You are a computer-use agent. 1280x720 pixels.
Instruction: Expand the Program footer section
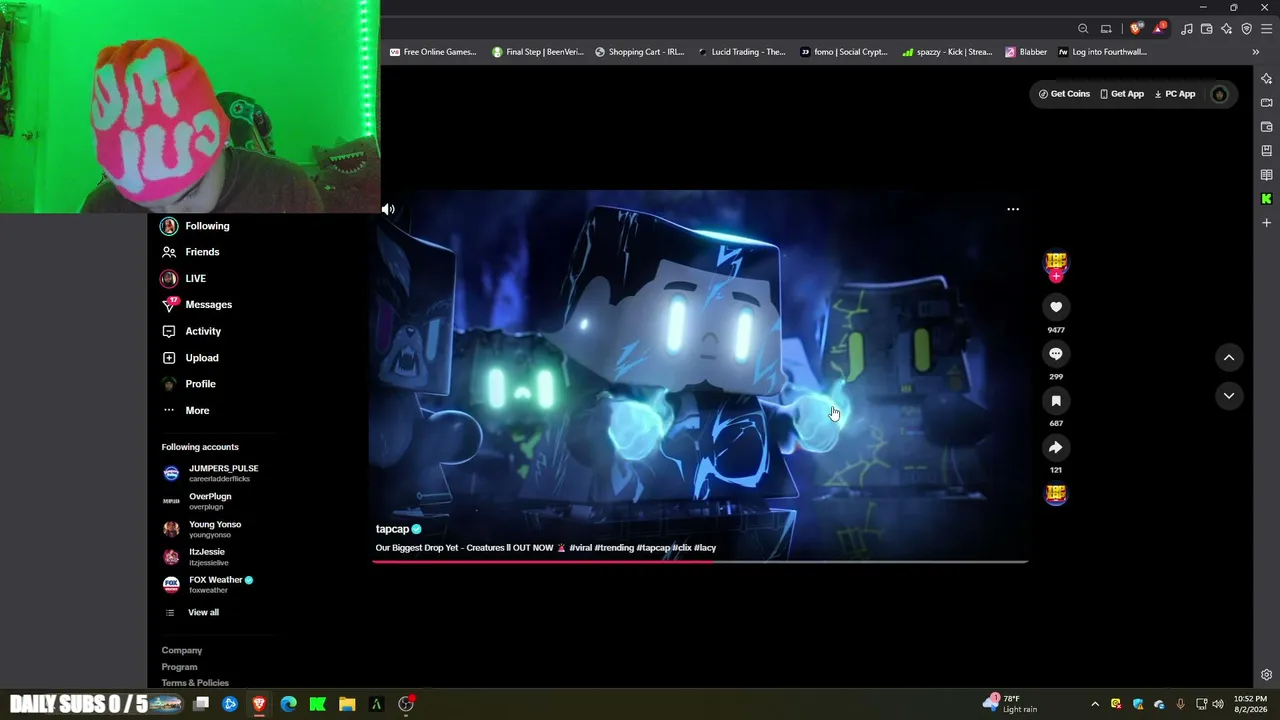tap(179, 667)
